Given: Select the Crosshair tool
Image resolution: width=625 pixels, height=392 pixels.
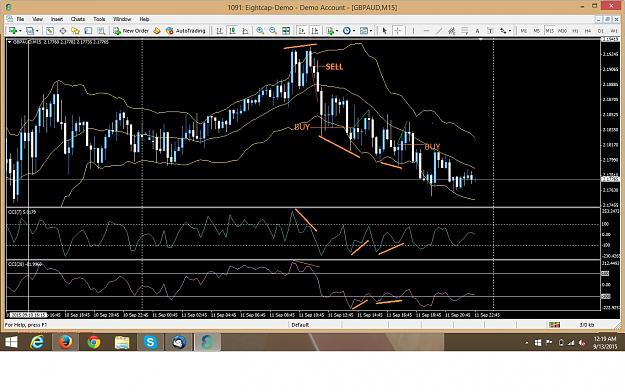Looking at the screenshot, I should coord(397,31).
